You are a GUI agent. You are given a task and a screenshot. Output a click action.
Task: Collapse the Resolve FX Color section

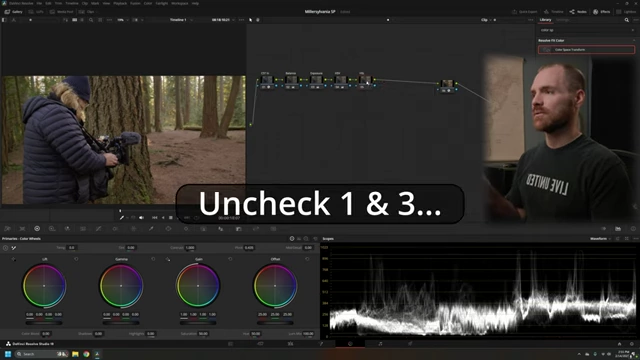tap(634, 40)
